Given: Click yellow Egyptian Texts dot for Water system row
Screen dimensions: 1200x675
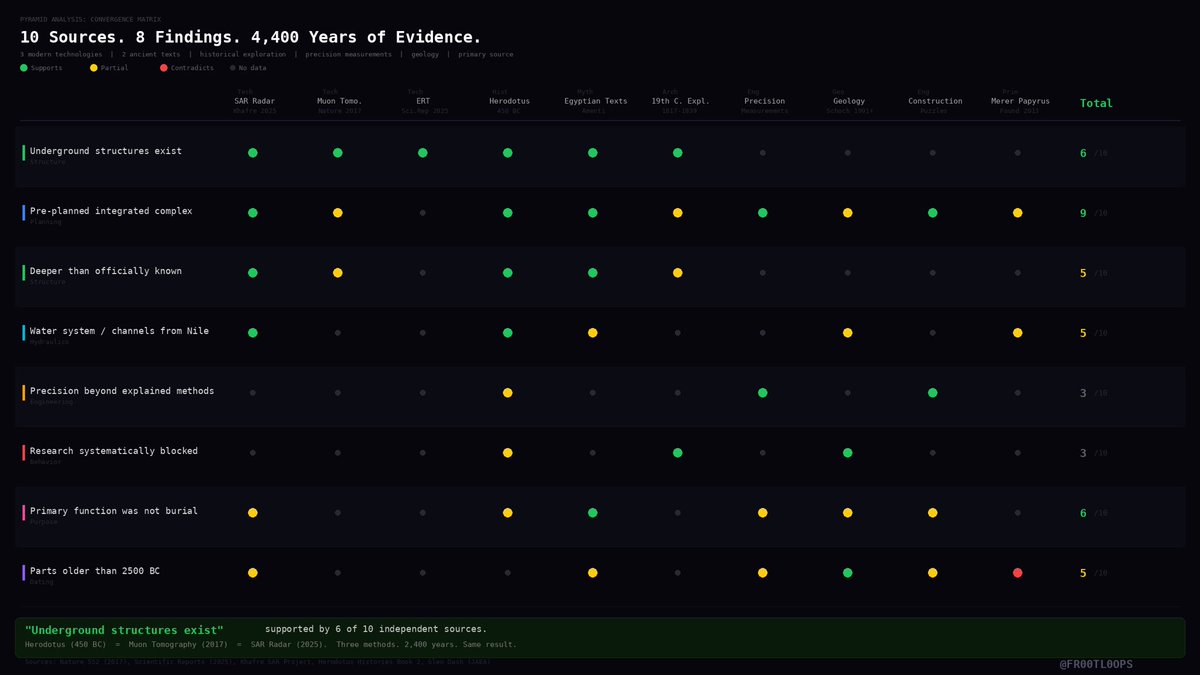Looking at the screenshot, I should coord(593,333).
